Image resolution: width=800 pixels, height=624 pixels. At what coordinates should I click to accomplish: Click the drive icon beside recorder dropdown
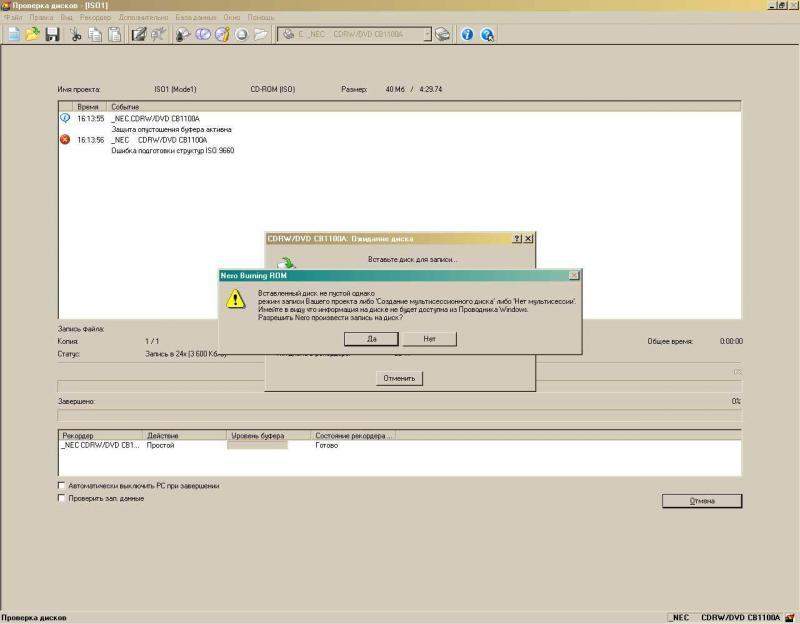click(443, 35)
